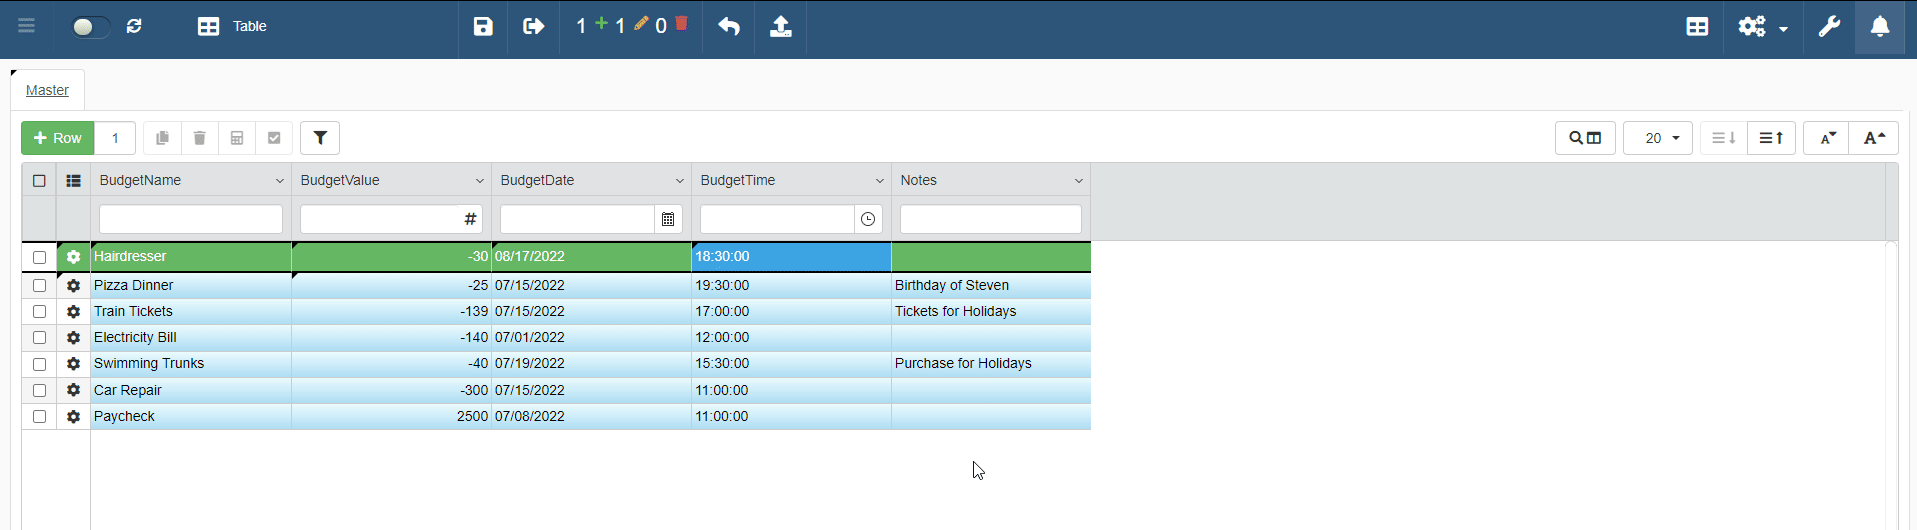Click the Table view label in top bar
Image resolution: width=1917 pixels, height=530 pixels.
(249, 27)
